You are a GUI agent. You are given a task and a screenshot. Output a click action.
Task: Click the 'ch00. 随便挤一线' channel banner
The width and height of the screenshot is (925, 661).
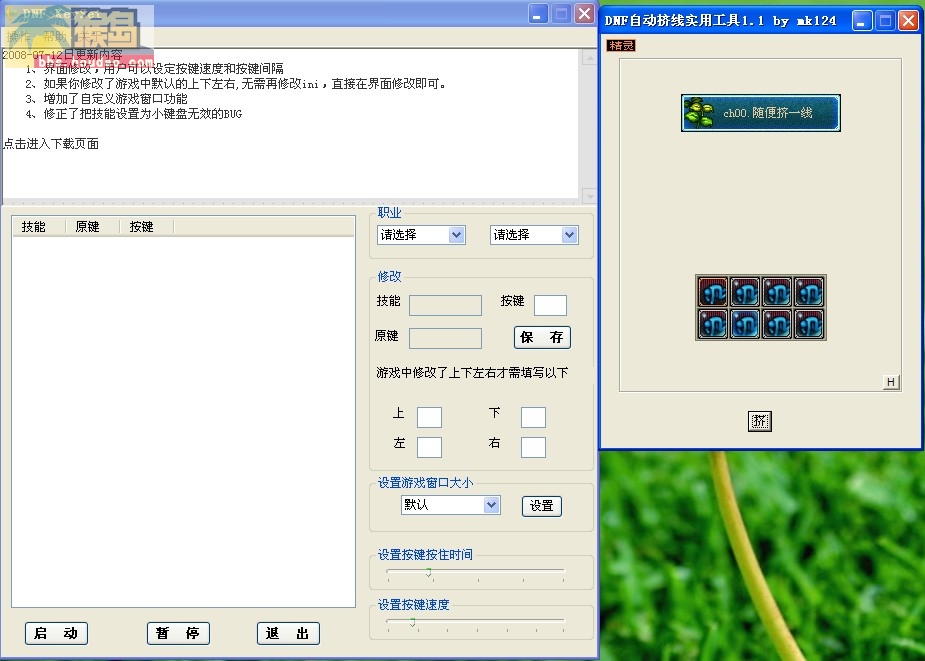(761, 113)
